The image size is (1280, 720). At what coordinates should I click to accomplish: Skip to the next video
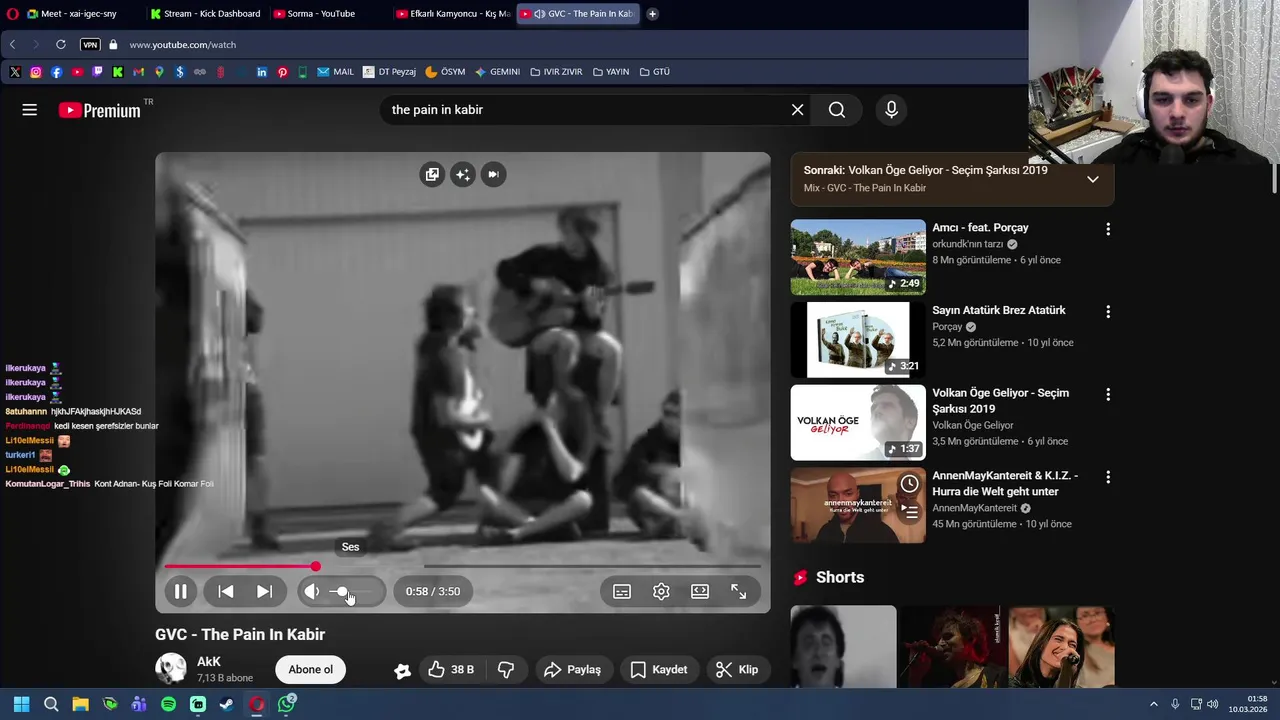(264, 591)
